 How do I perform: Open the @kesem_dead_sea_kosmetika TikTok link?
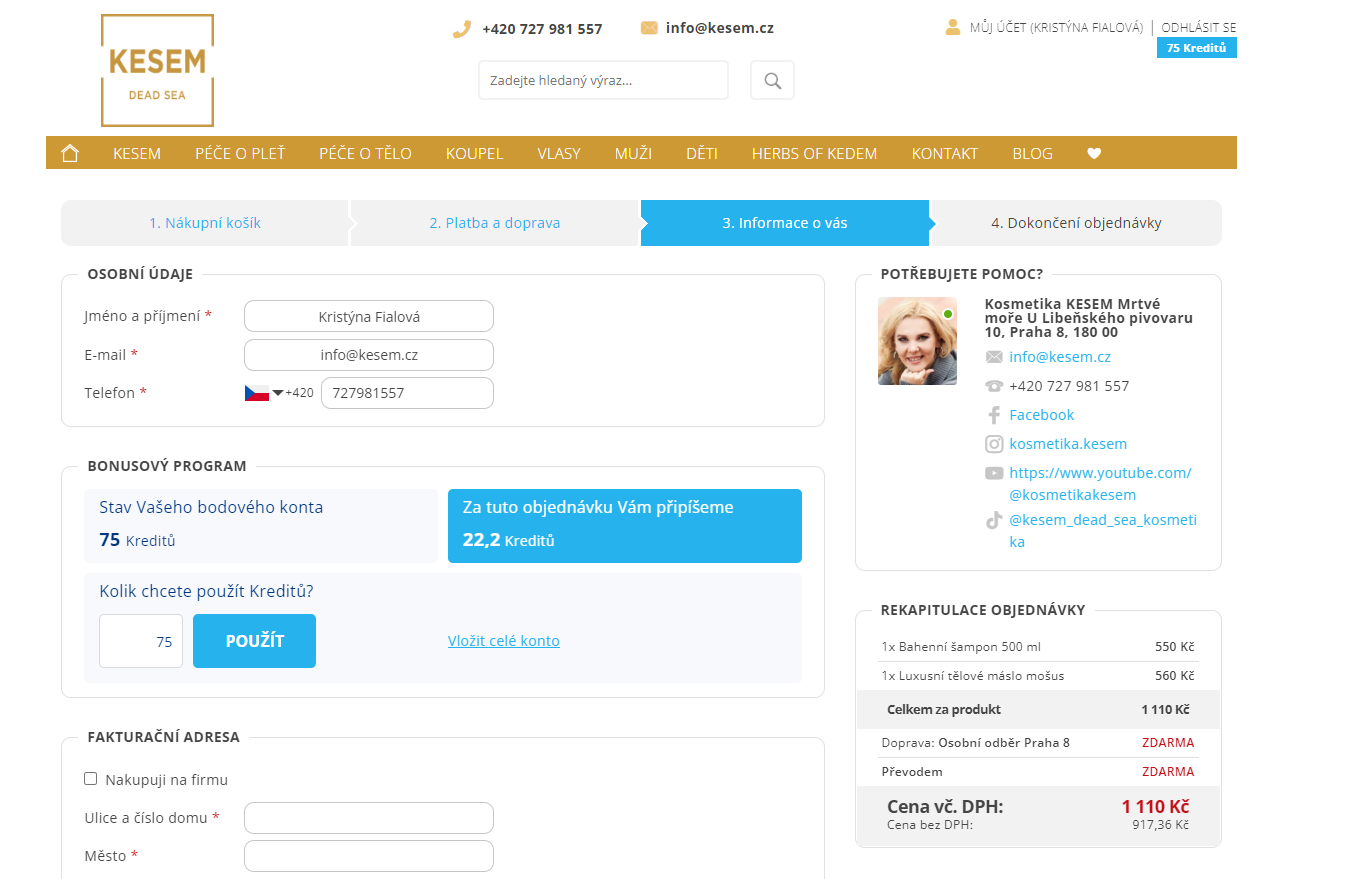1103,531
